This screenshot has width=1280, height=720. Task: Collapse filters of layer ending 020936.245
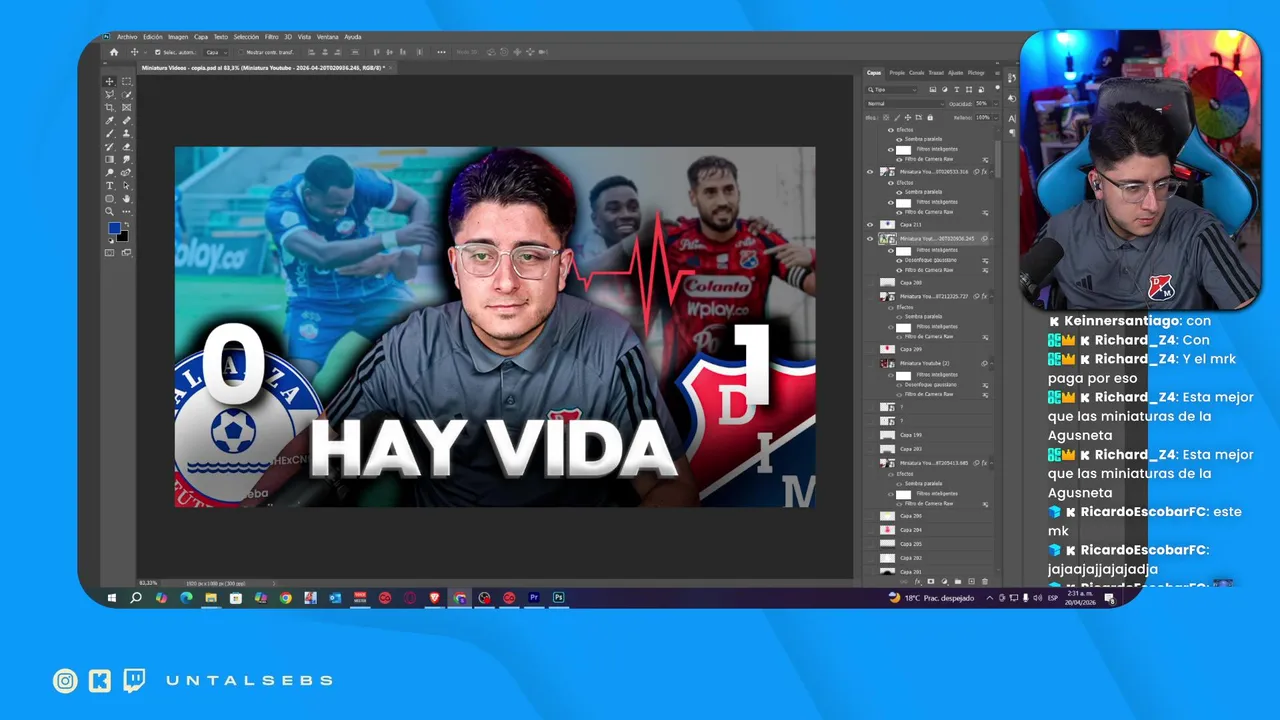(991, 239)
